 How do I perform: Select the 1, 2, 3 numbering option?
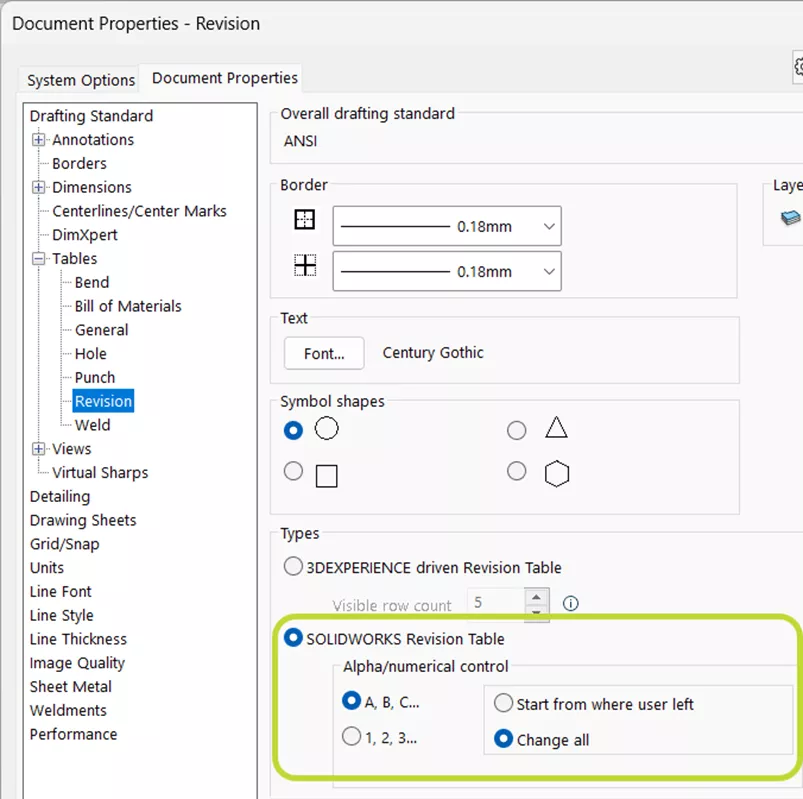coord(351,736)
